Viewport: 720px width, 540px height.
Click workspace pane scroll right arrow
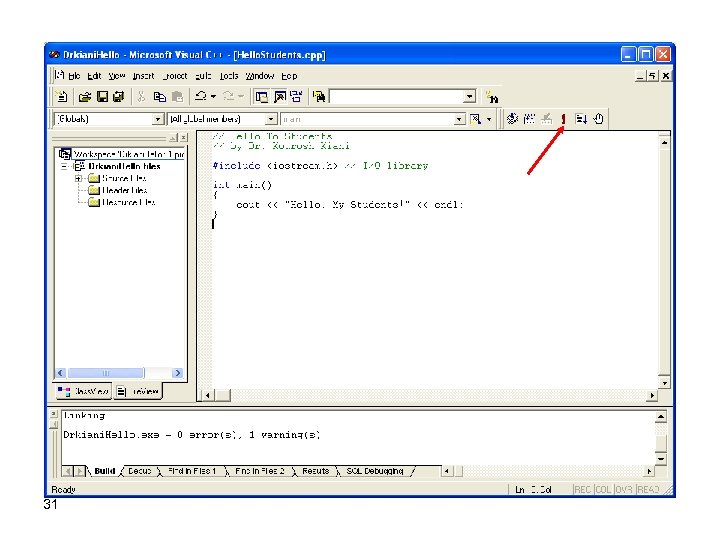tap(178, 373)
